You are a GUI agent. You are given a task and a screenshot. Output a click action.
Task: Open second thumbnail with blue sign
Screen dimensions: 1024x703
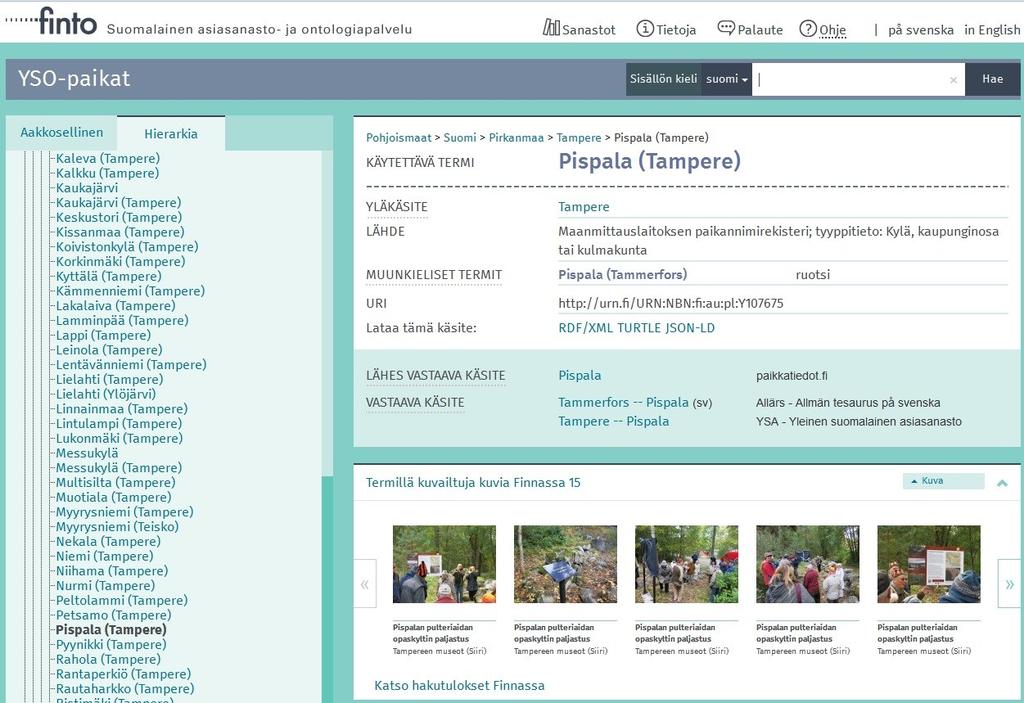click(565, 564)
